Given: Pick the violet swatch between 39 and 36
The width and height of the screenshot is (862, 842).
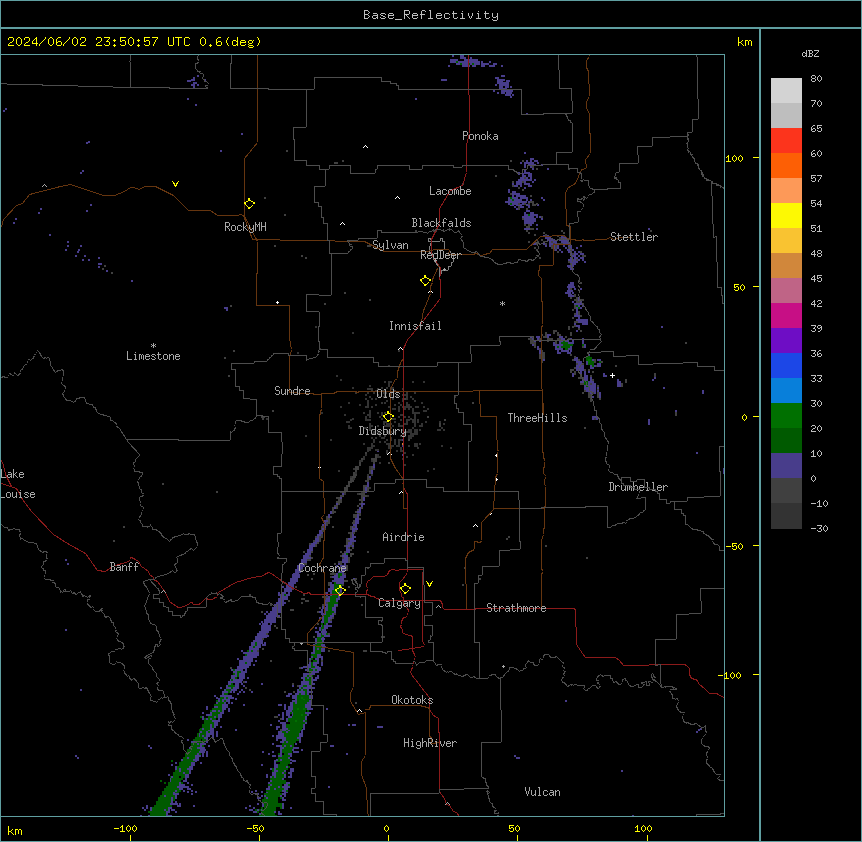Looking at the screenshot, I should click(786, 340).
